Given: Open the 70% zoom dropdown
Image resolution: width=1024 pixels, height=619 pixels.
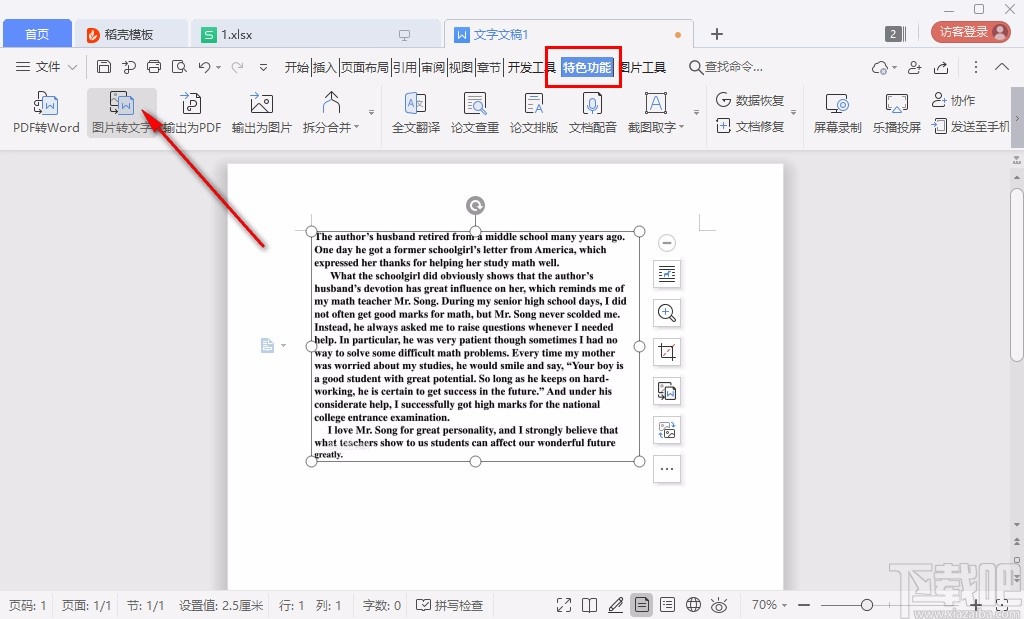Looking at the screenshot, I should click(x=768, y=605).
